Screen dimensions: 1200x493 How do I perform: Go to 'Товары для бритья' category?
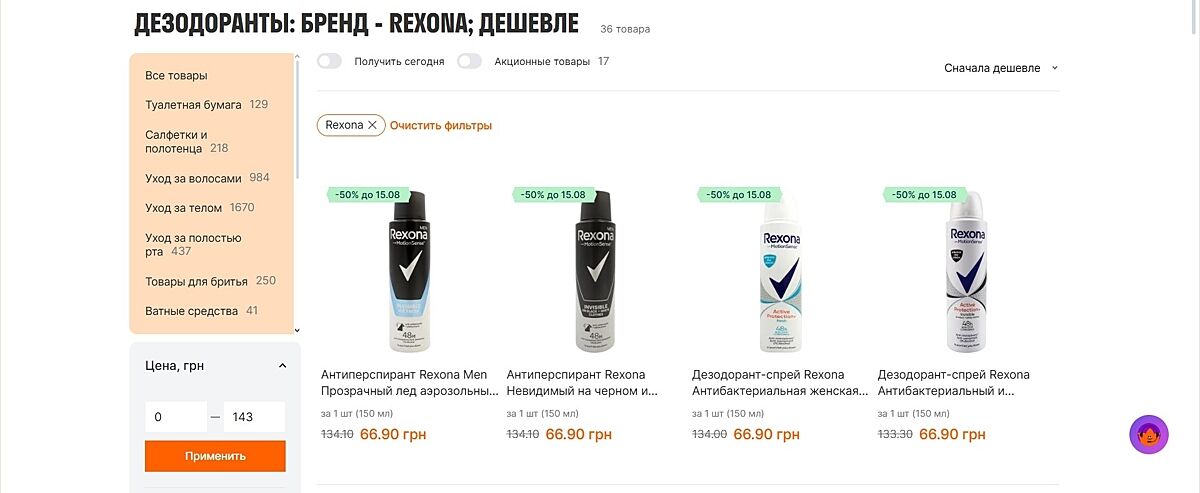point(196,281)
